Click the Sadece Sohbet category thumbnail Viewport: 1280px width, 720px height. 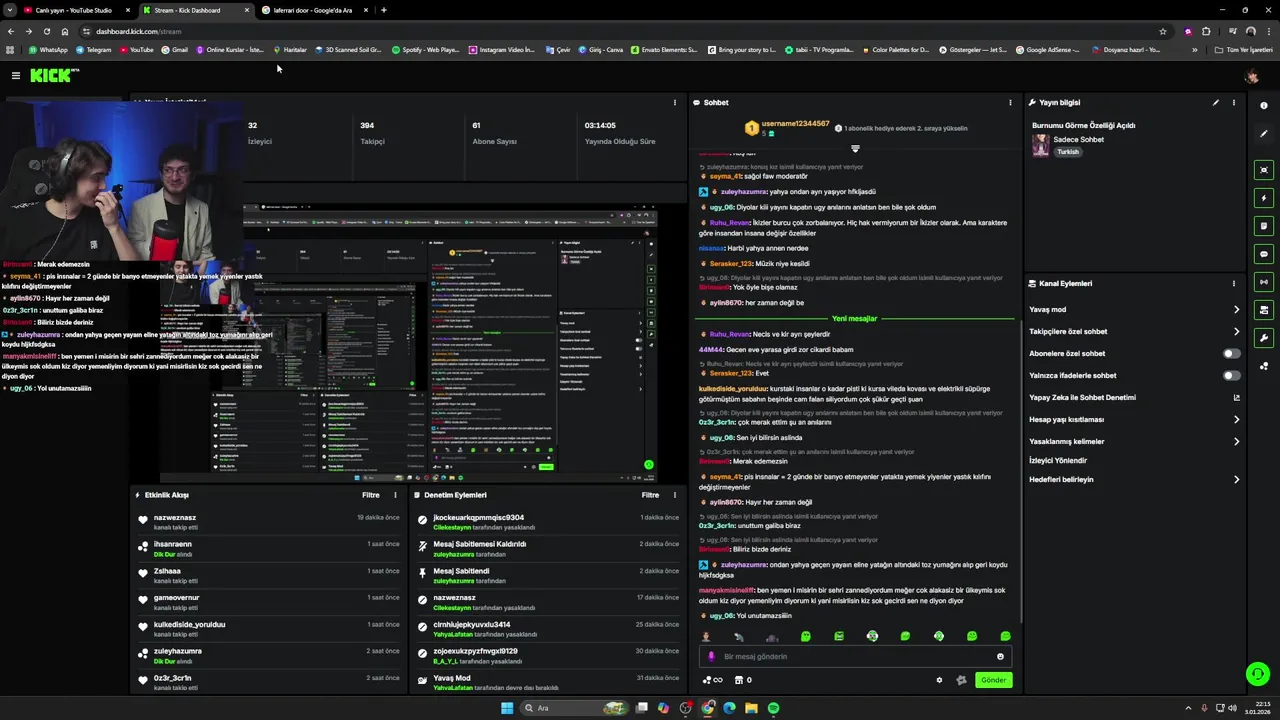1041,146
